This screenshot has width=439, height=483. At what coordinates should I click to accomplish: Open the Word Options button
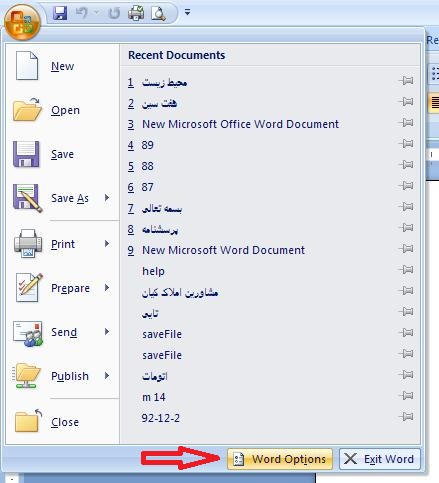[x=280, y=459]
